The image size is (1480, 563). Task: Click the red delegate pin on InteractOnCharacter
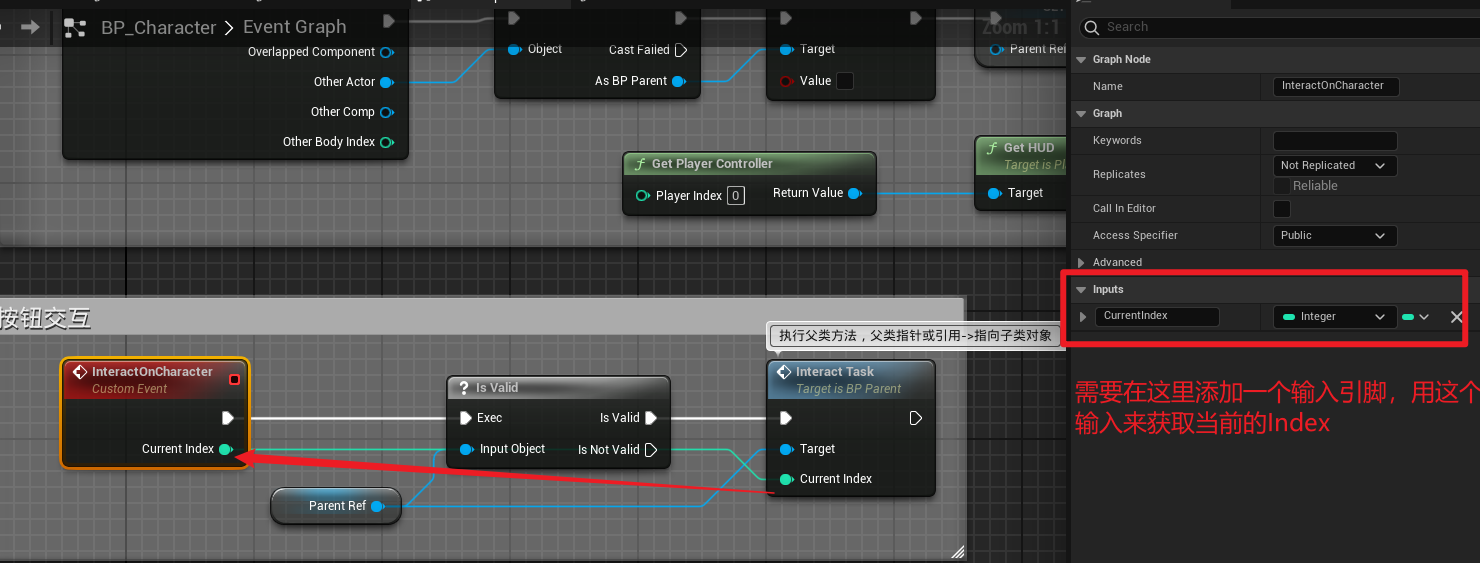click(x=234, y=379)
